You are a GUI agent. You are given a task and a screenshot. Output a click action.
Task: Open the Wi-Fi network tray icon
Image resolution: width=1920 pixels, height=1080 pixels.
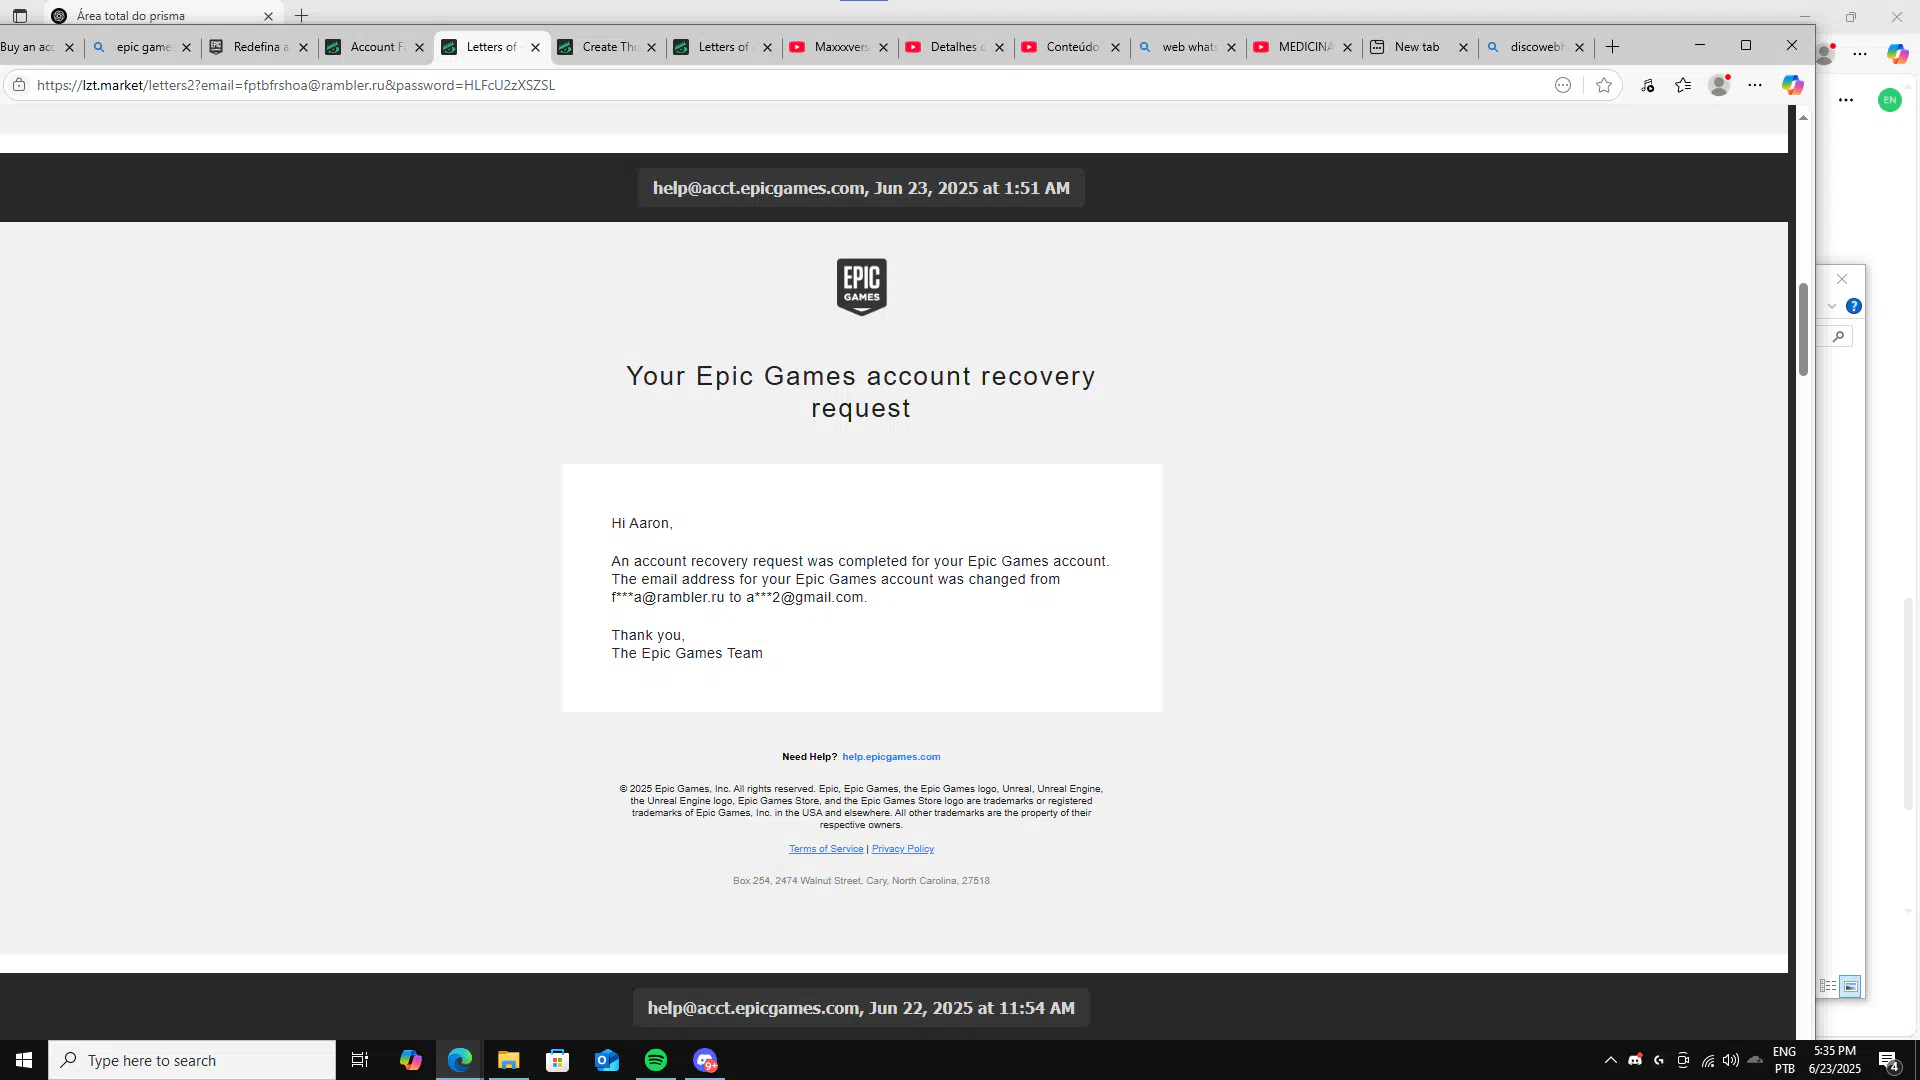[1708, 1060]
